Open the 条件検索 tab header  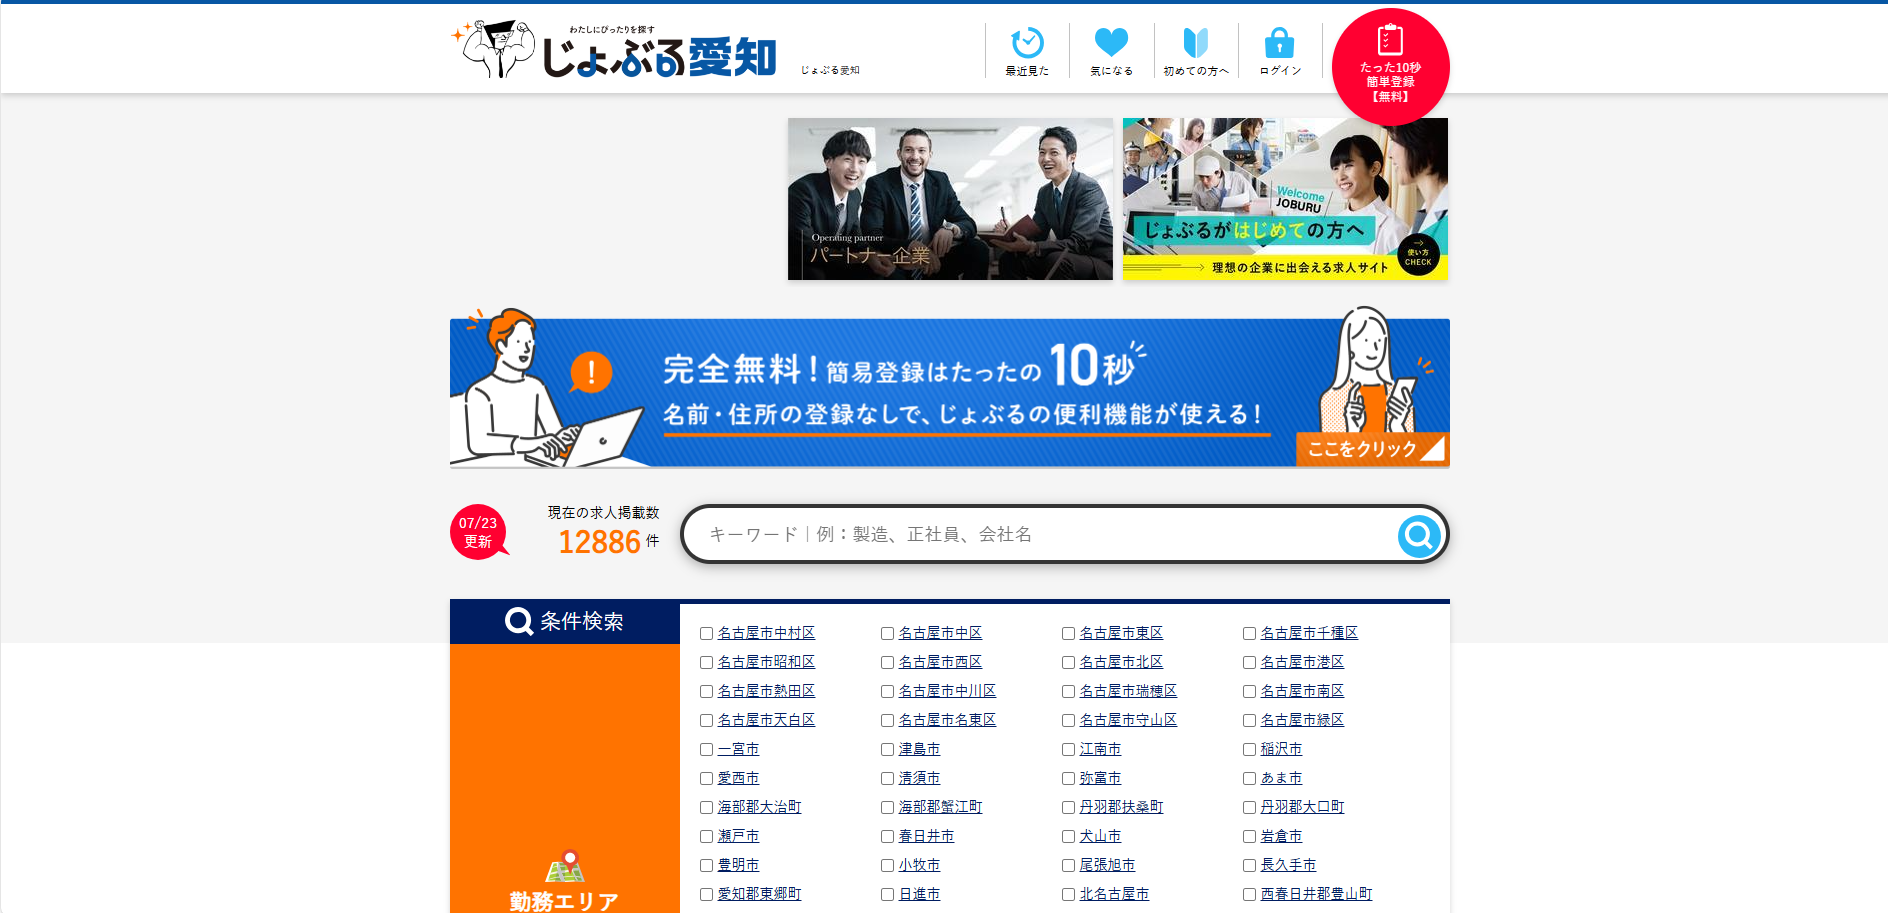[x=564, y=621]
